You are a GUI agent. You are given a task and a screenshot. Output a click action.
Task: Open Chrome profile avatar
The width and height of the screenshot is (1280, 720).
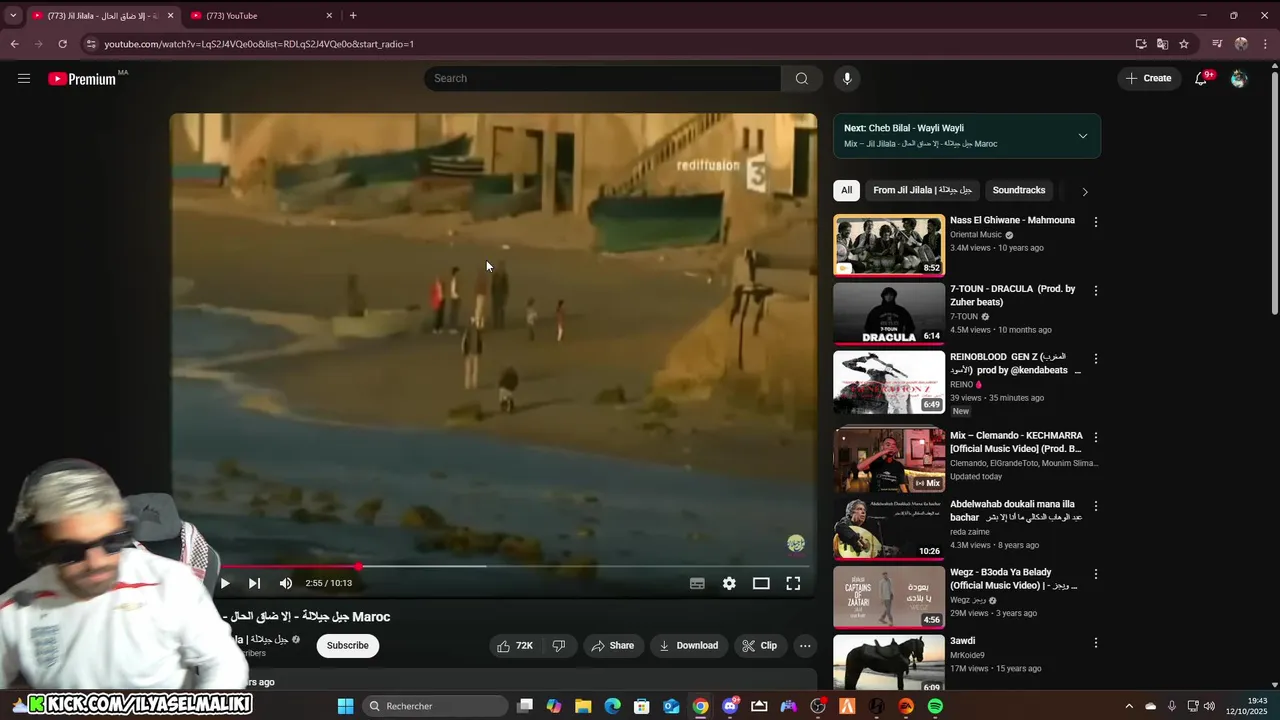(1241, 44)
